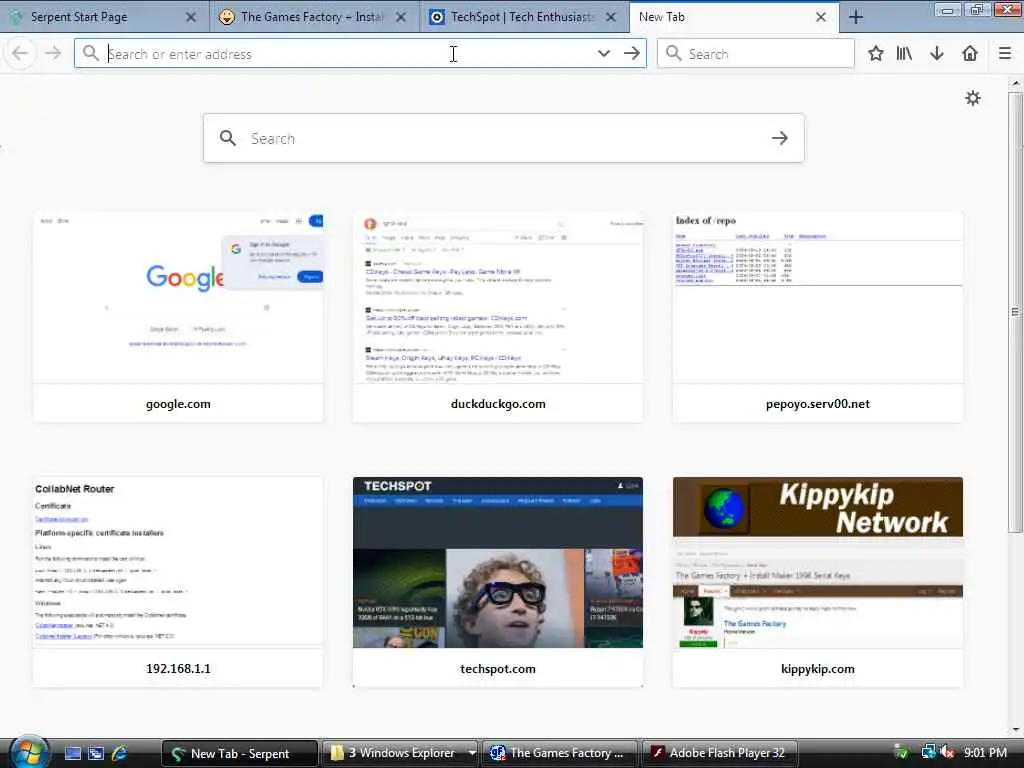Open duckduckgo.com top site tile

pos(498,317)
